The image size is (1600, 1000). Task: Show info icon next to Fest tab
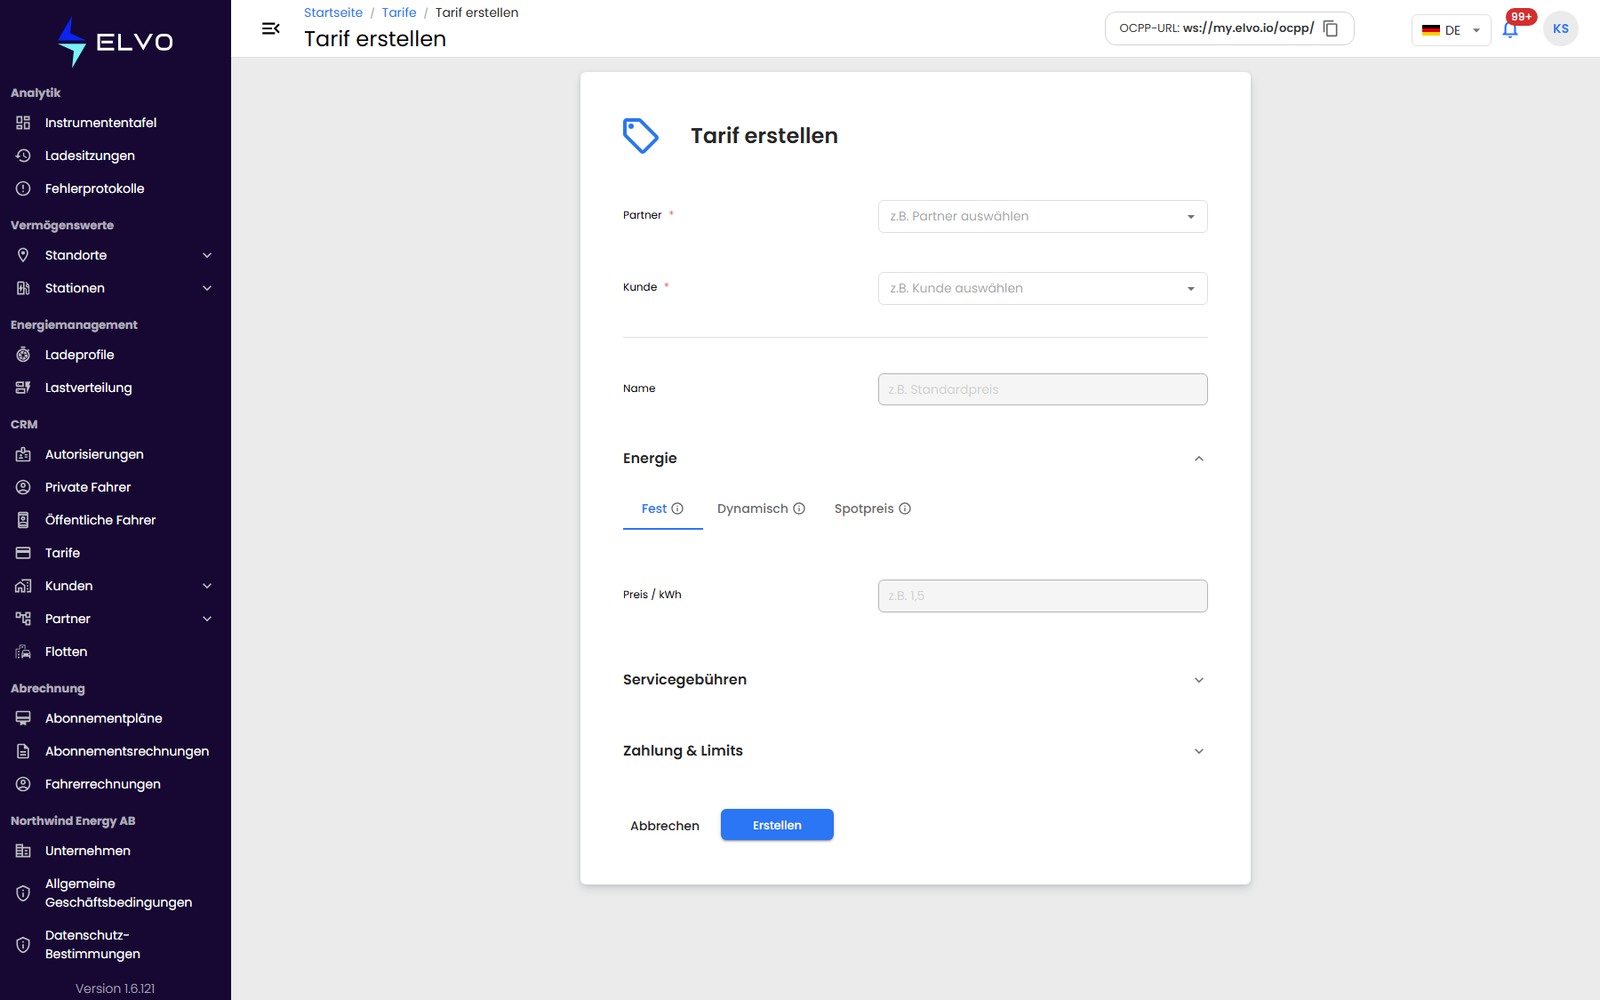pos(677,509)
